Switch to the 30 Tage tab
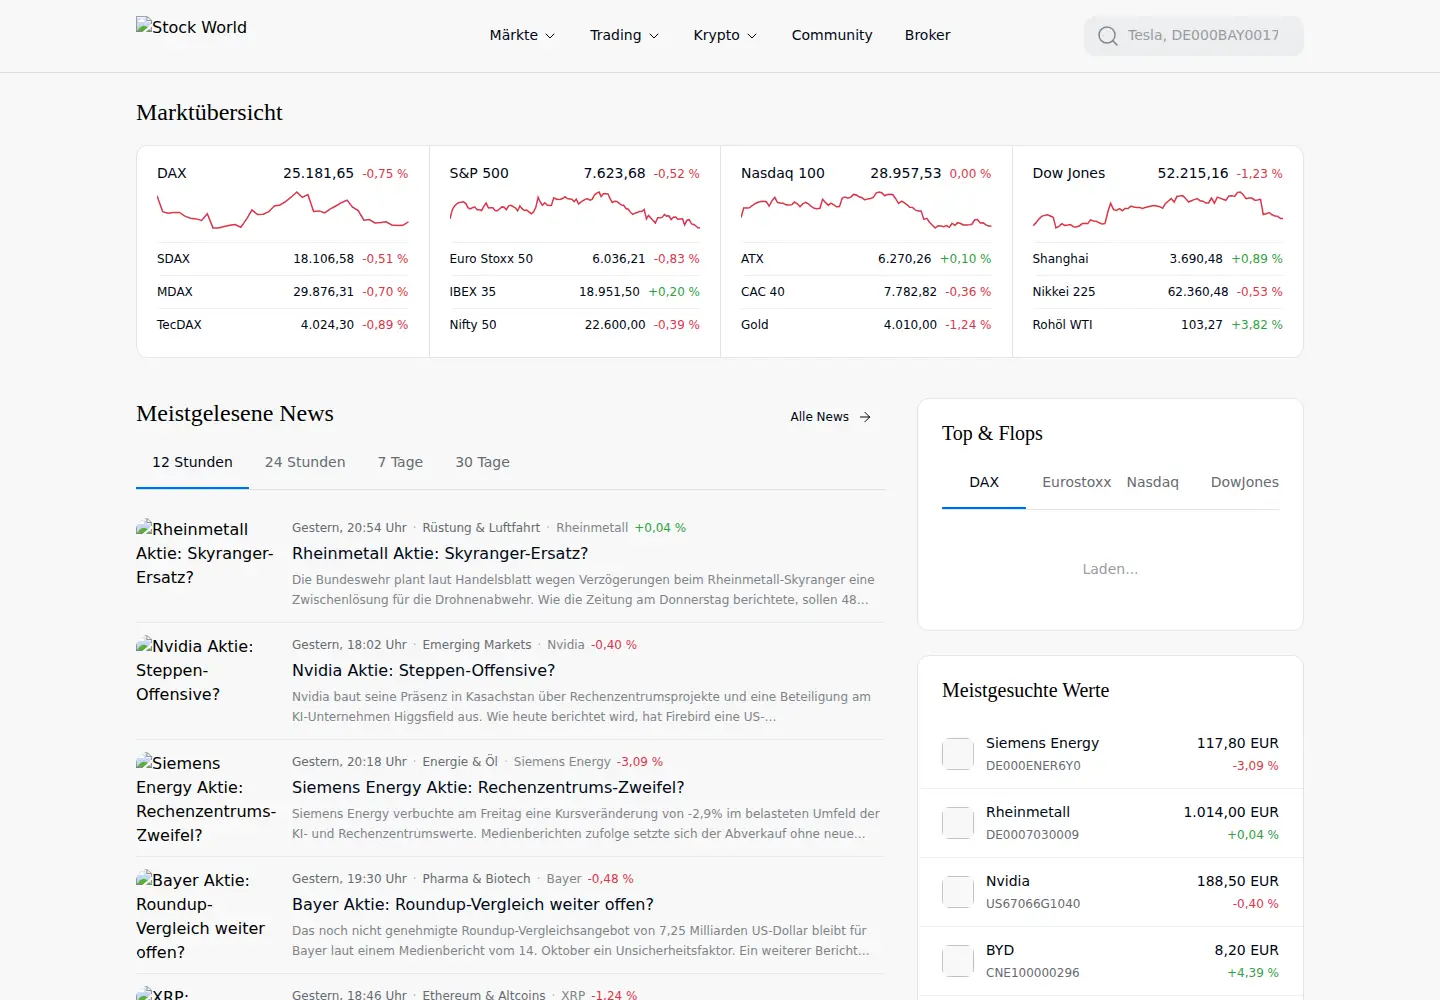 click(x=483, y=462)
